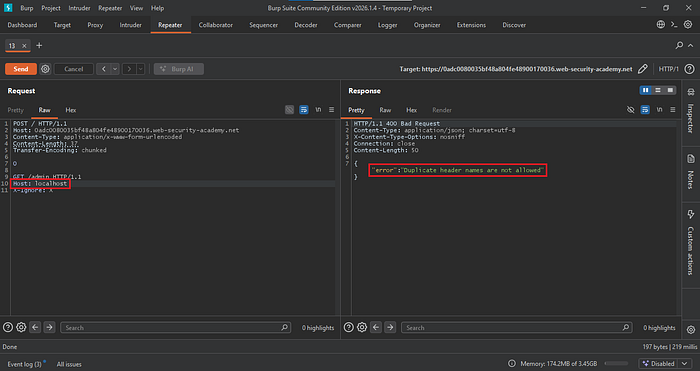Click the Cancel button
Image resolution: width=700 pixels, height=371 pixels.
point(74,69)
